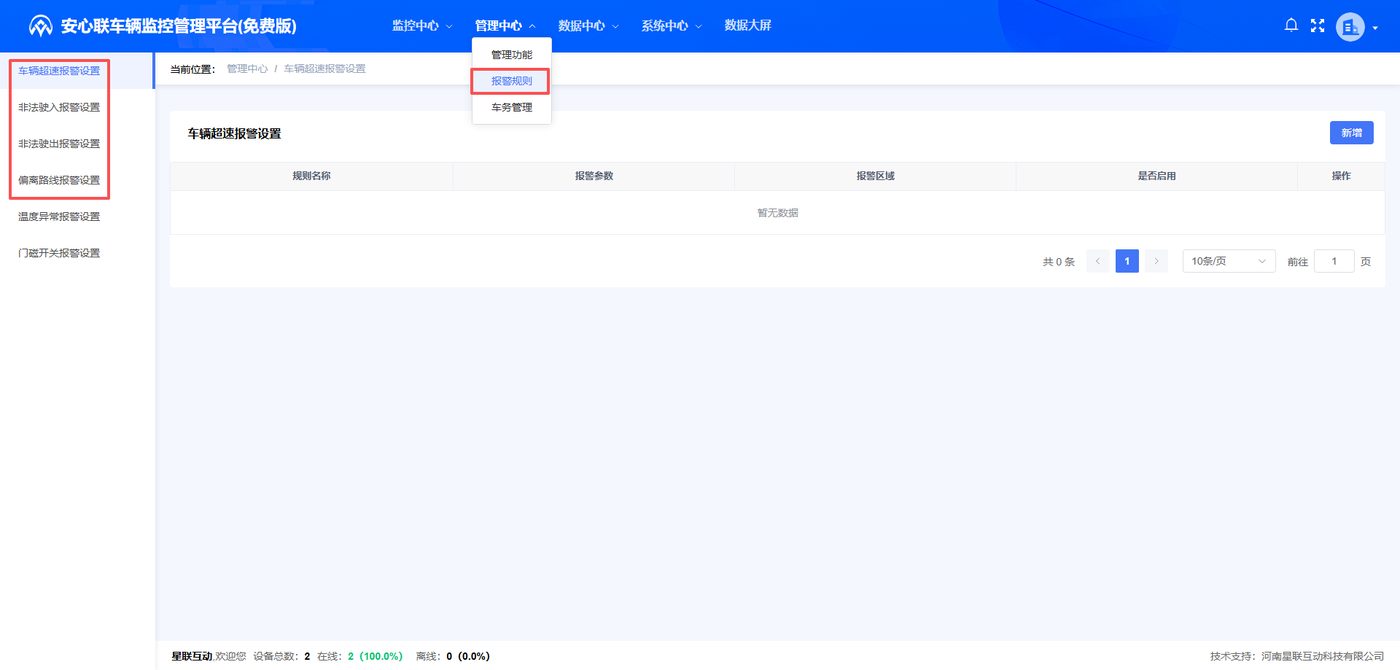Image resolution: width=1400 pixels, height=670 pixels.
Task: Open 门磁开关报警设置 in sidebar
Action: pyautogui.click(x=59, y=253)
